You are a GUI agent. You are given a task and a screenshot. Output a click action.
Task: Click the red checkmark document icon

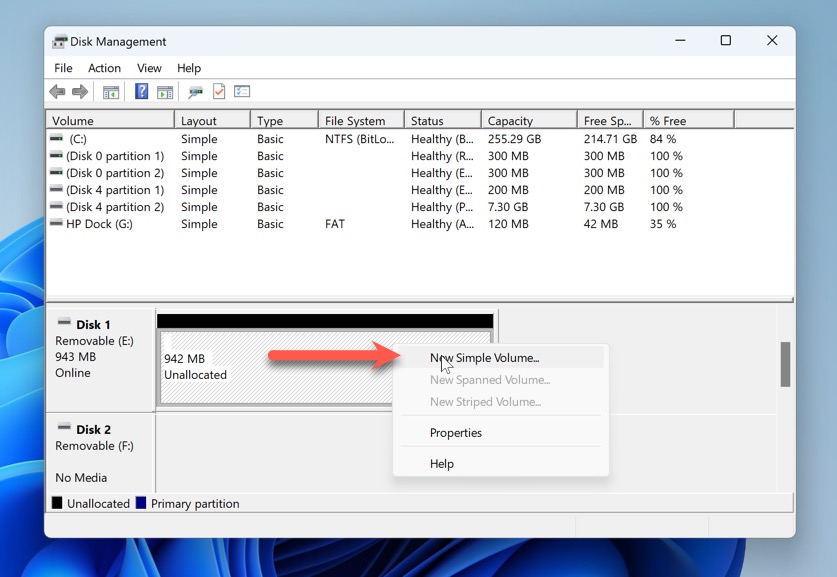click(218, 91)
